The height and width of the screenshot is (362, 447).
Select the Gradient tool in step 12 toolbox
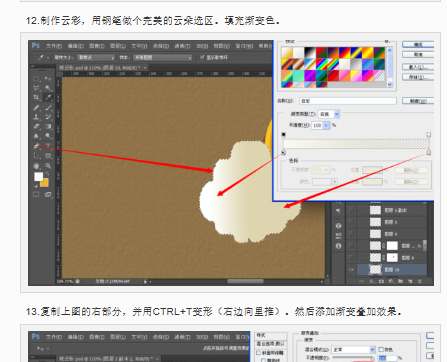48,126
